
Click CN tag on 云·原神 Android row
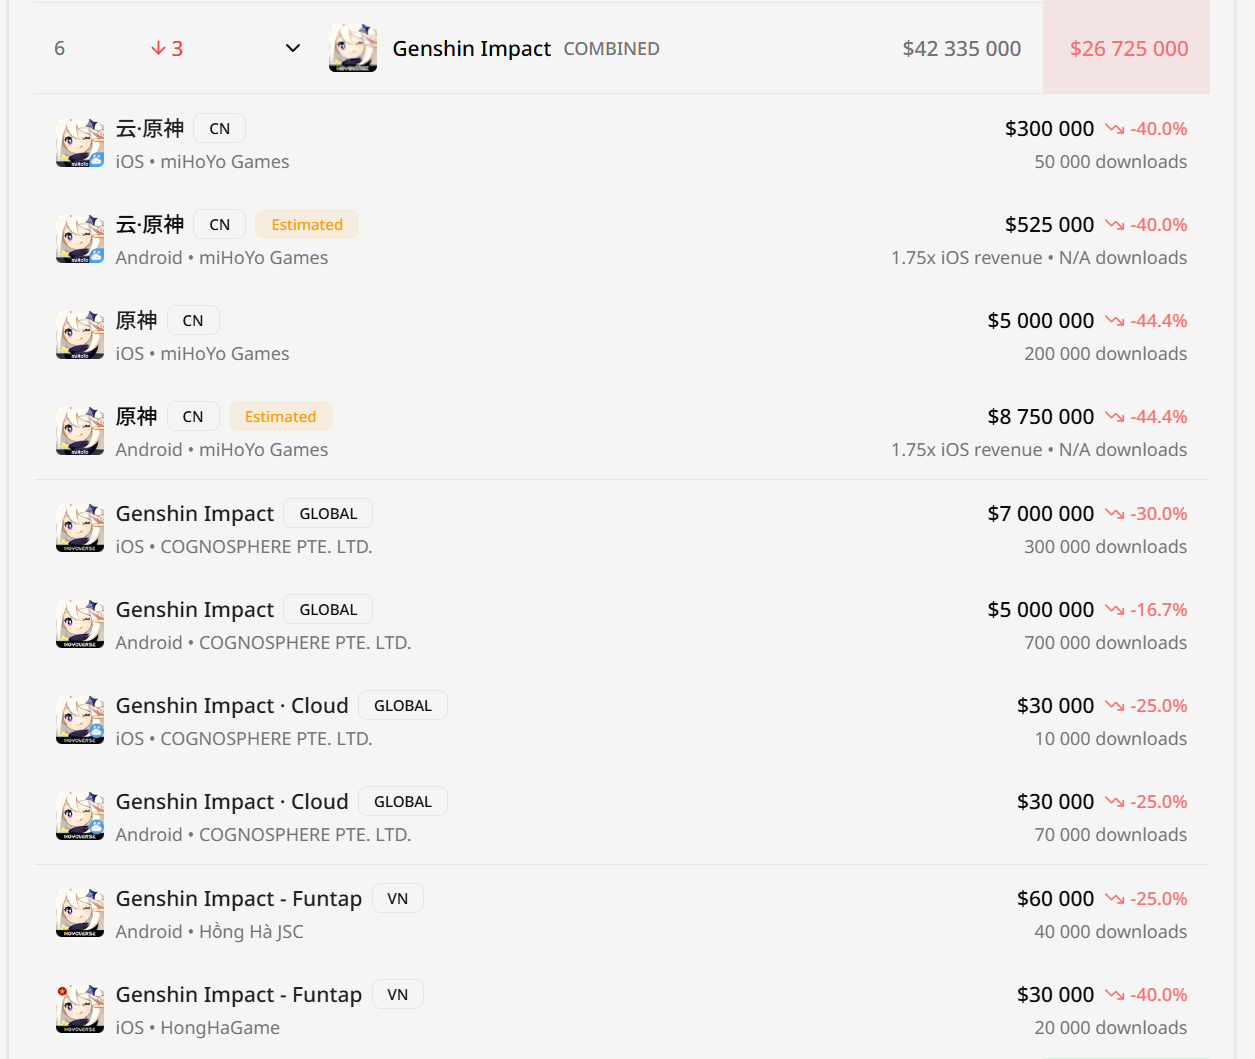pos(220,224)
